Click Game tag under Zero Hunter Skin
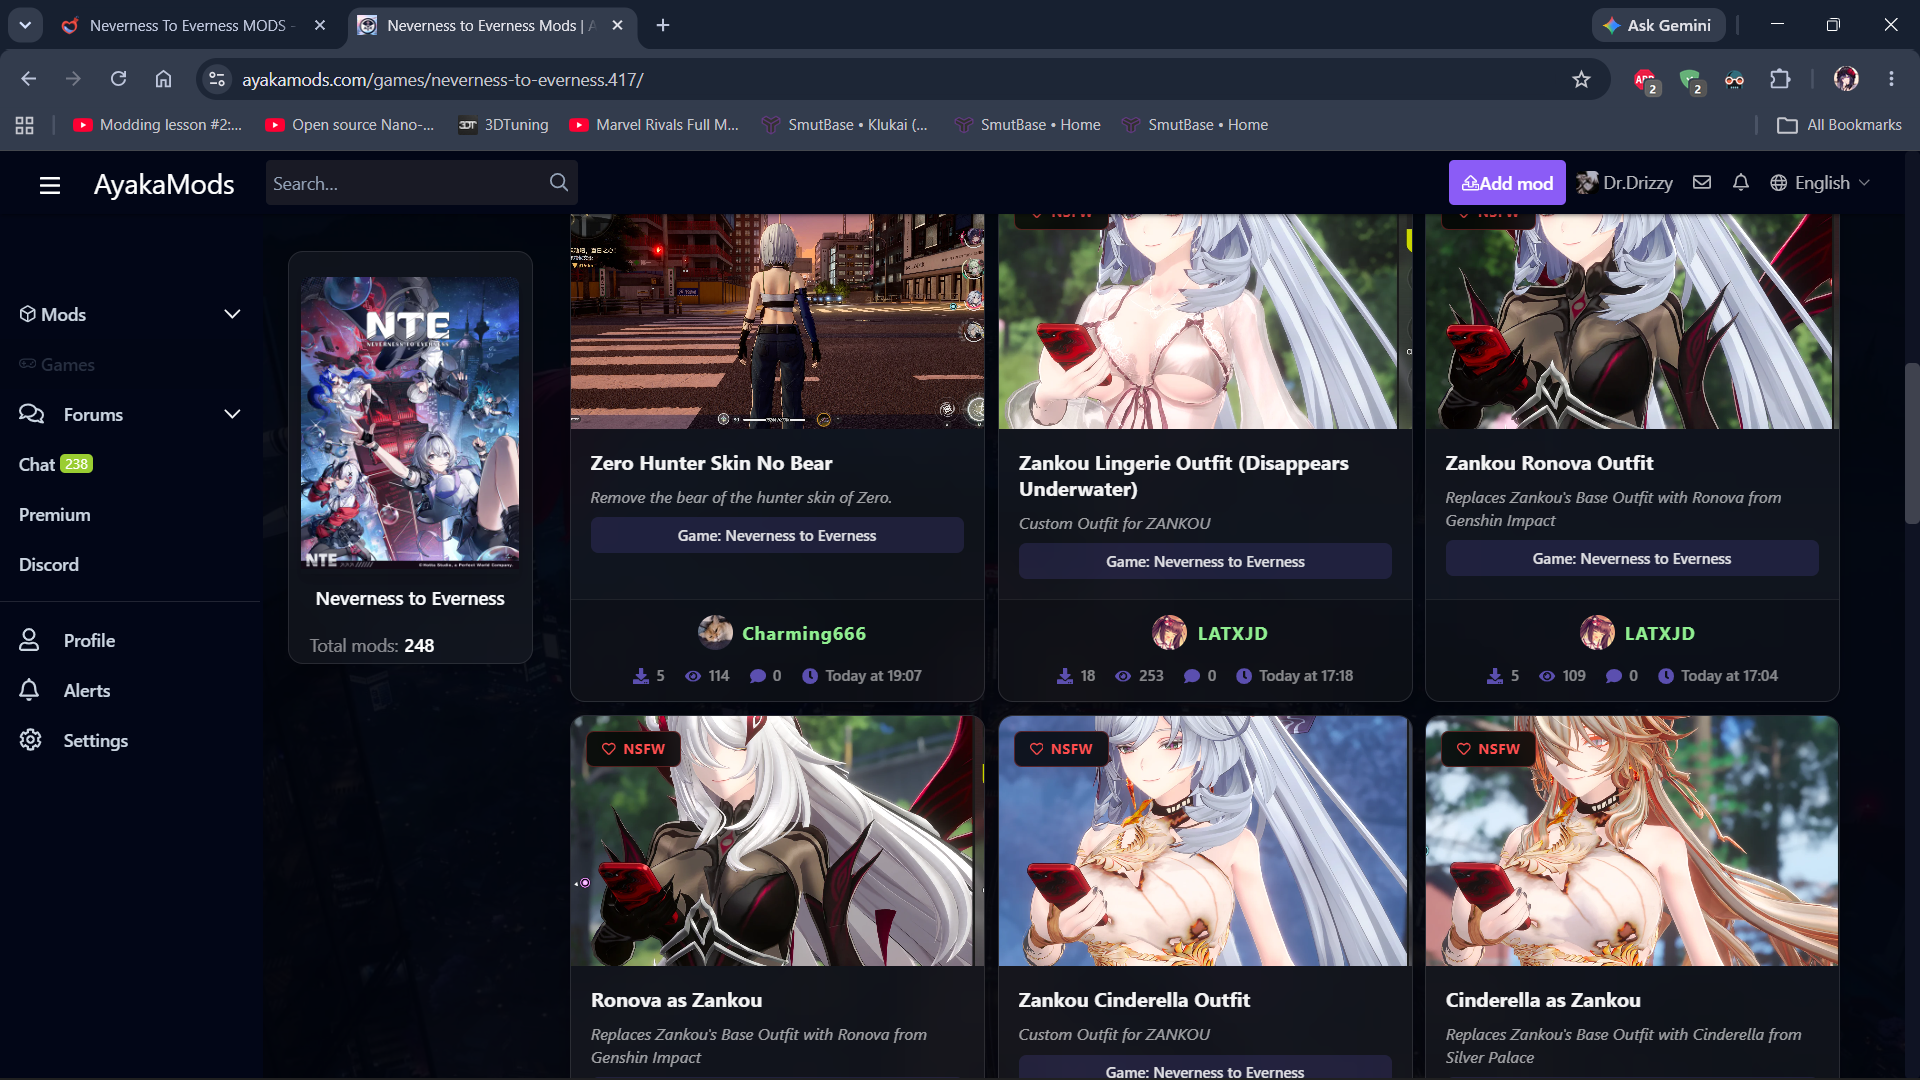1920x1080 pixels. pos(777,535)
